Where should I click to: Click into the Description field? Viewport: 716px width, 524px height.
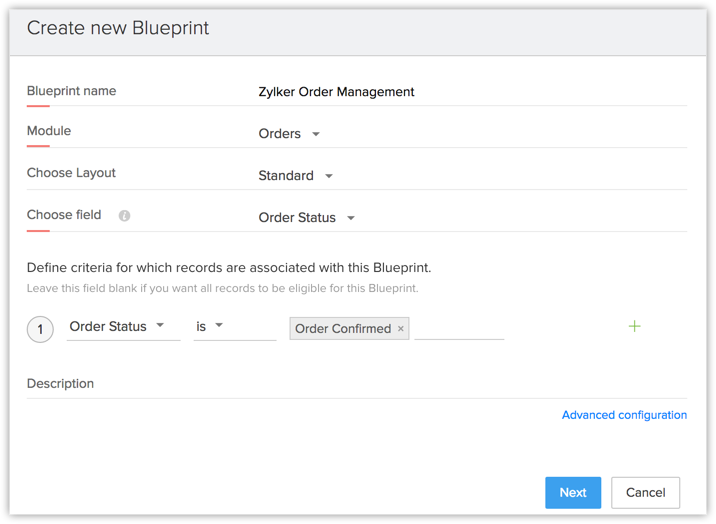356,385
